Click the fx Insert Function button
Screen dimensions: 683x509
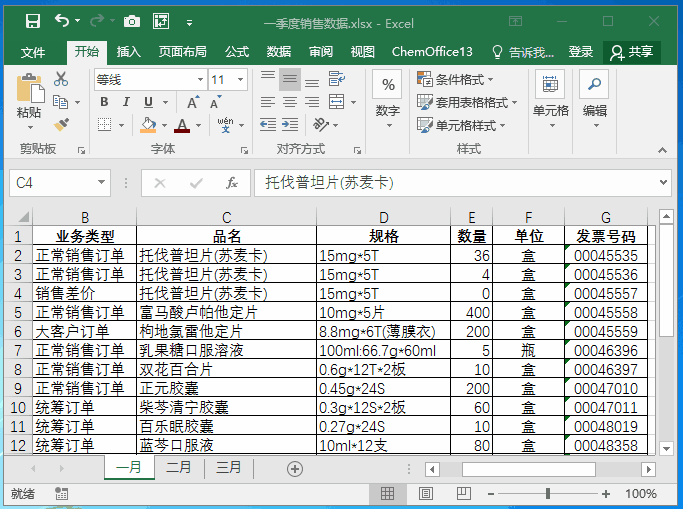point(232,183)
